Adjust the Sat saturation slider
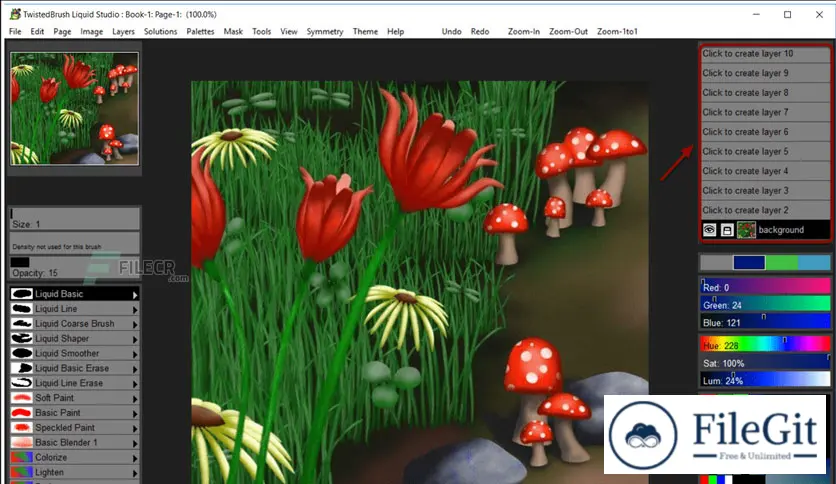Image resolution: width=836 pixels, height=484 pixels. tap(765, 362)
